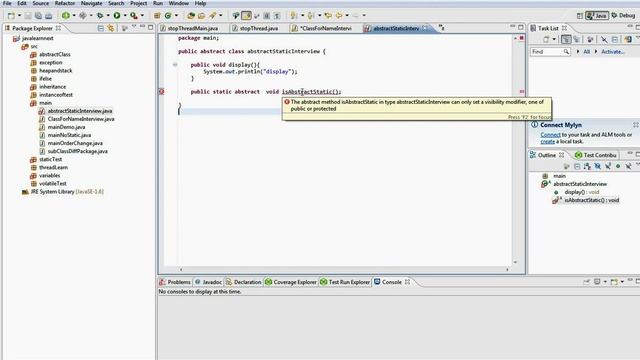Open the Problems tab in bottom panel
The image size is (640, 360).
(175, 282)
